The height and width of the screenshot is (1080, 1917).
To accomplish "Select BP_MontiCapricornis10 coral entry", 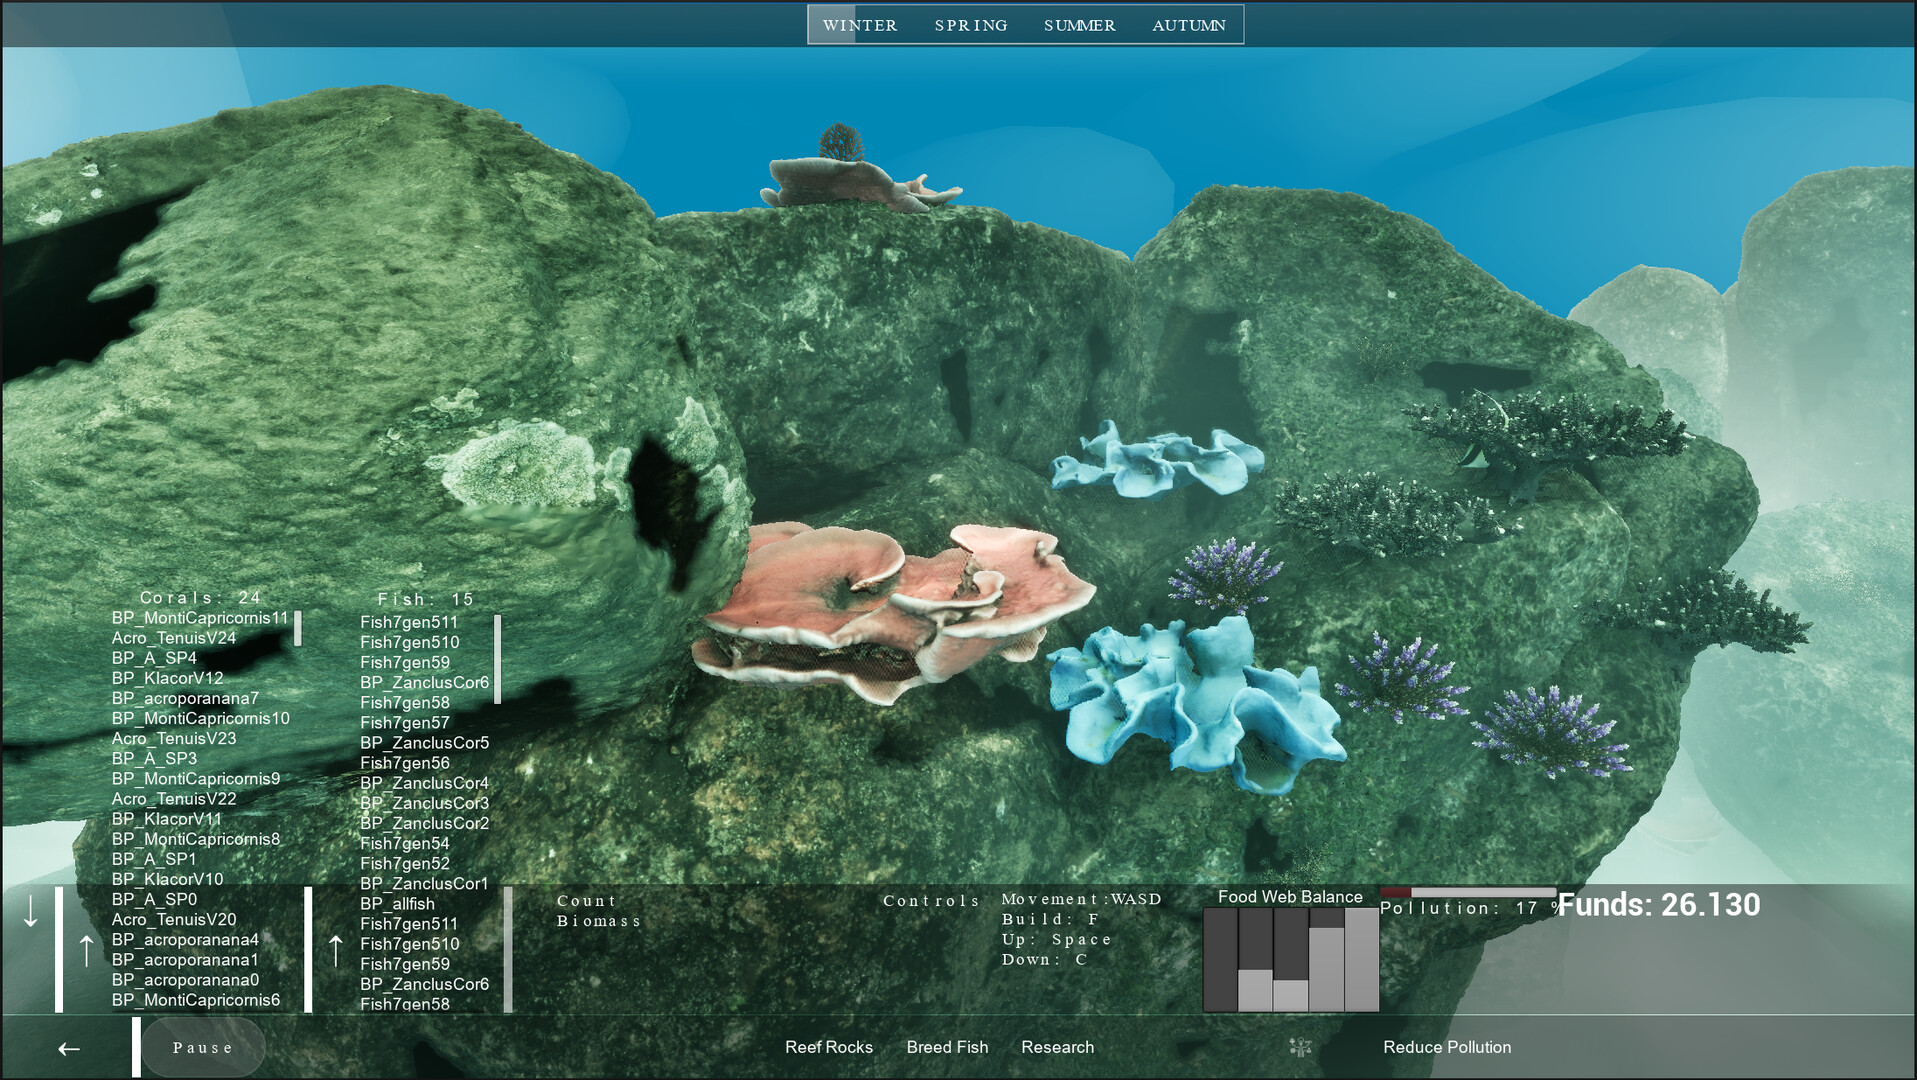I will (201, 718).
